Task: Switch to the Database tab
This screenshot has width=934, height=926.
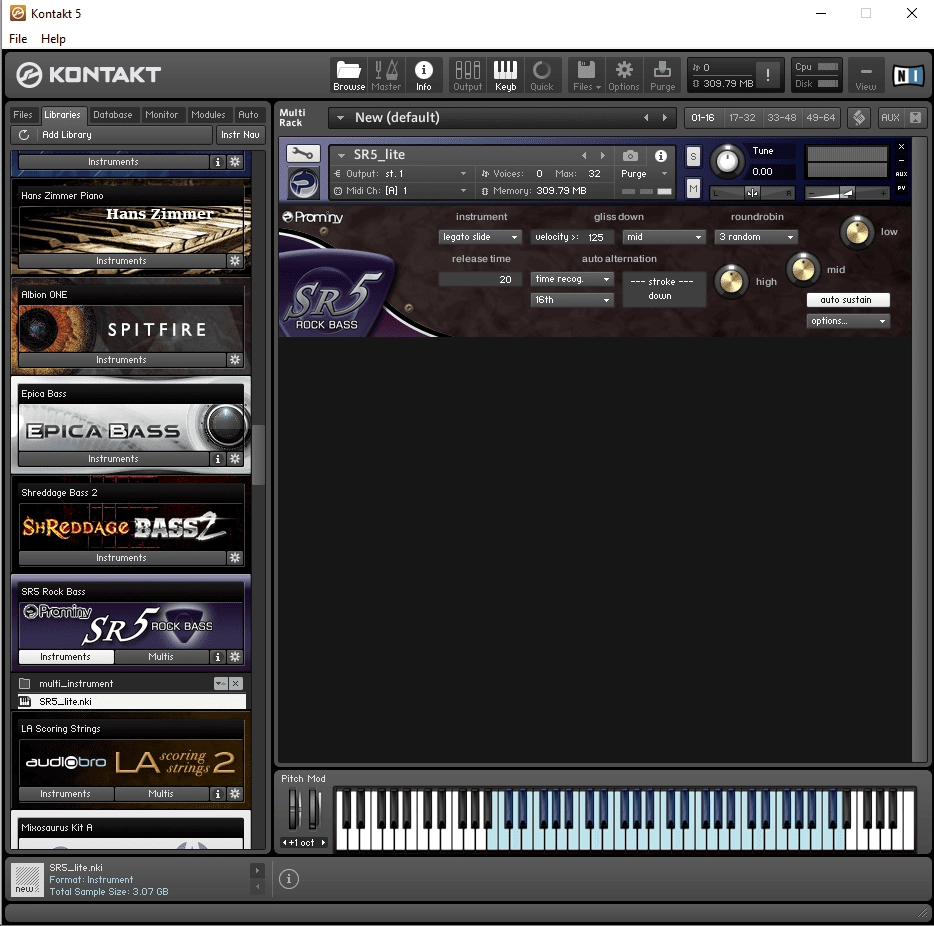Action: coord(113,114)
